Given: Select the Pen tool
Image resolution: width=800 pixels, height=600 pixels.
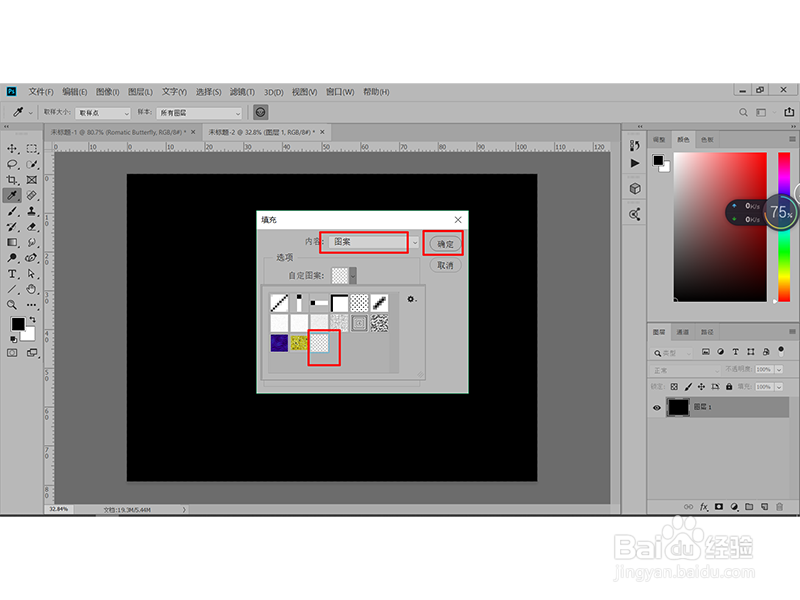Looking at the screenshot, I should [x=32, y=258].
